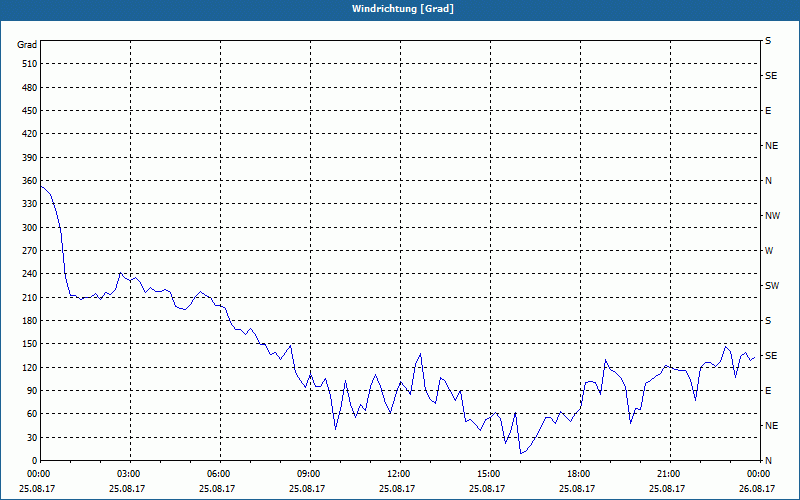Viewport: 800px width, 500px height.
Task: Click the 60 left axis label
Action: pos(32,413)
